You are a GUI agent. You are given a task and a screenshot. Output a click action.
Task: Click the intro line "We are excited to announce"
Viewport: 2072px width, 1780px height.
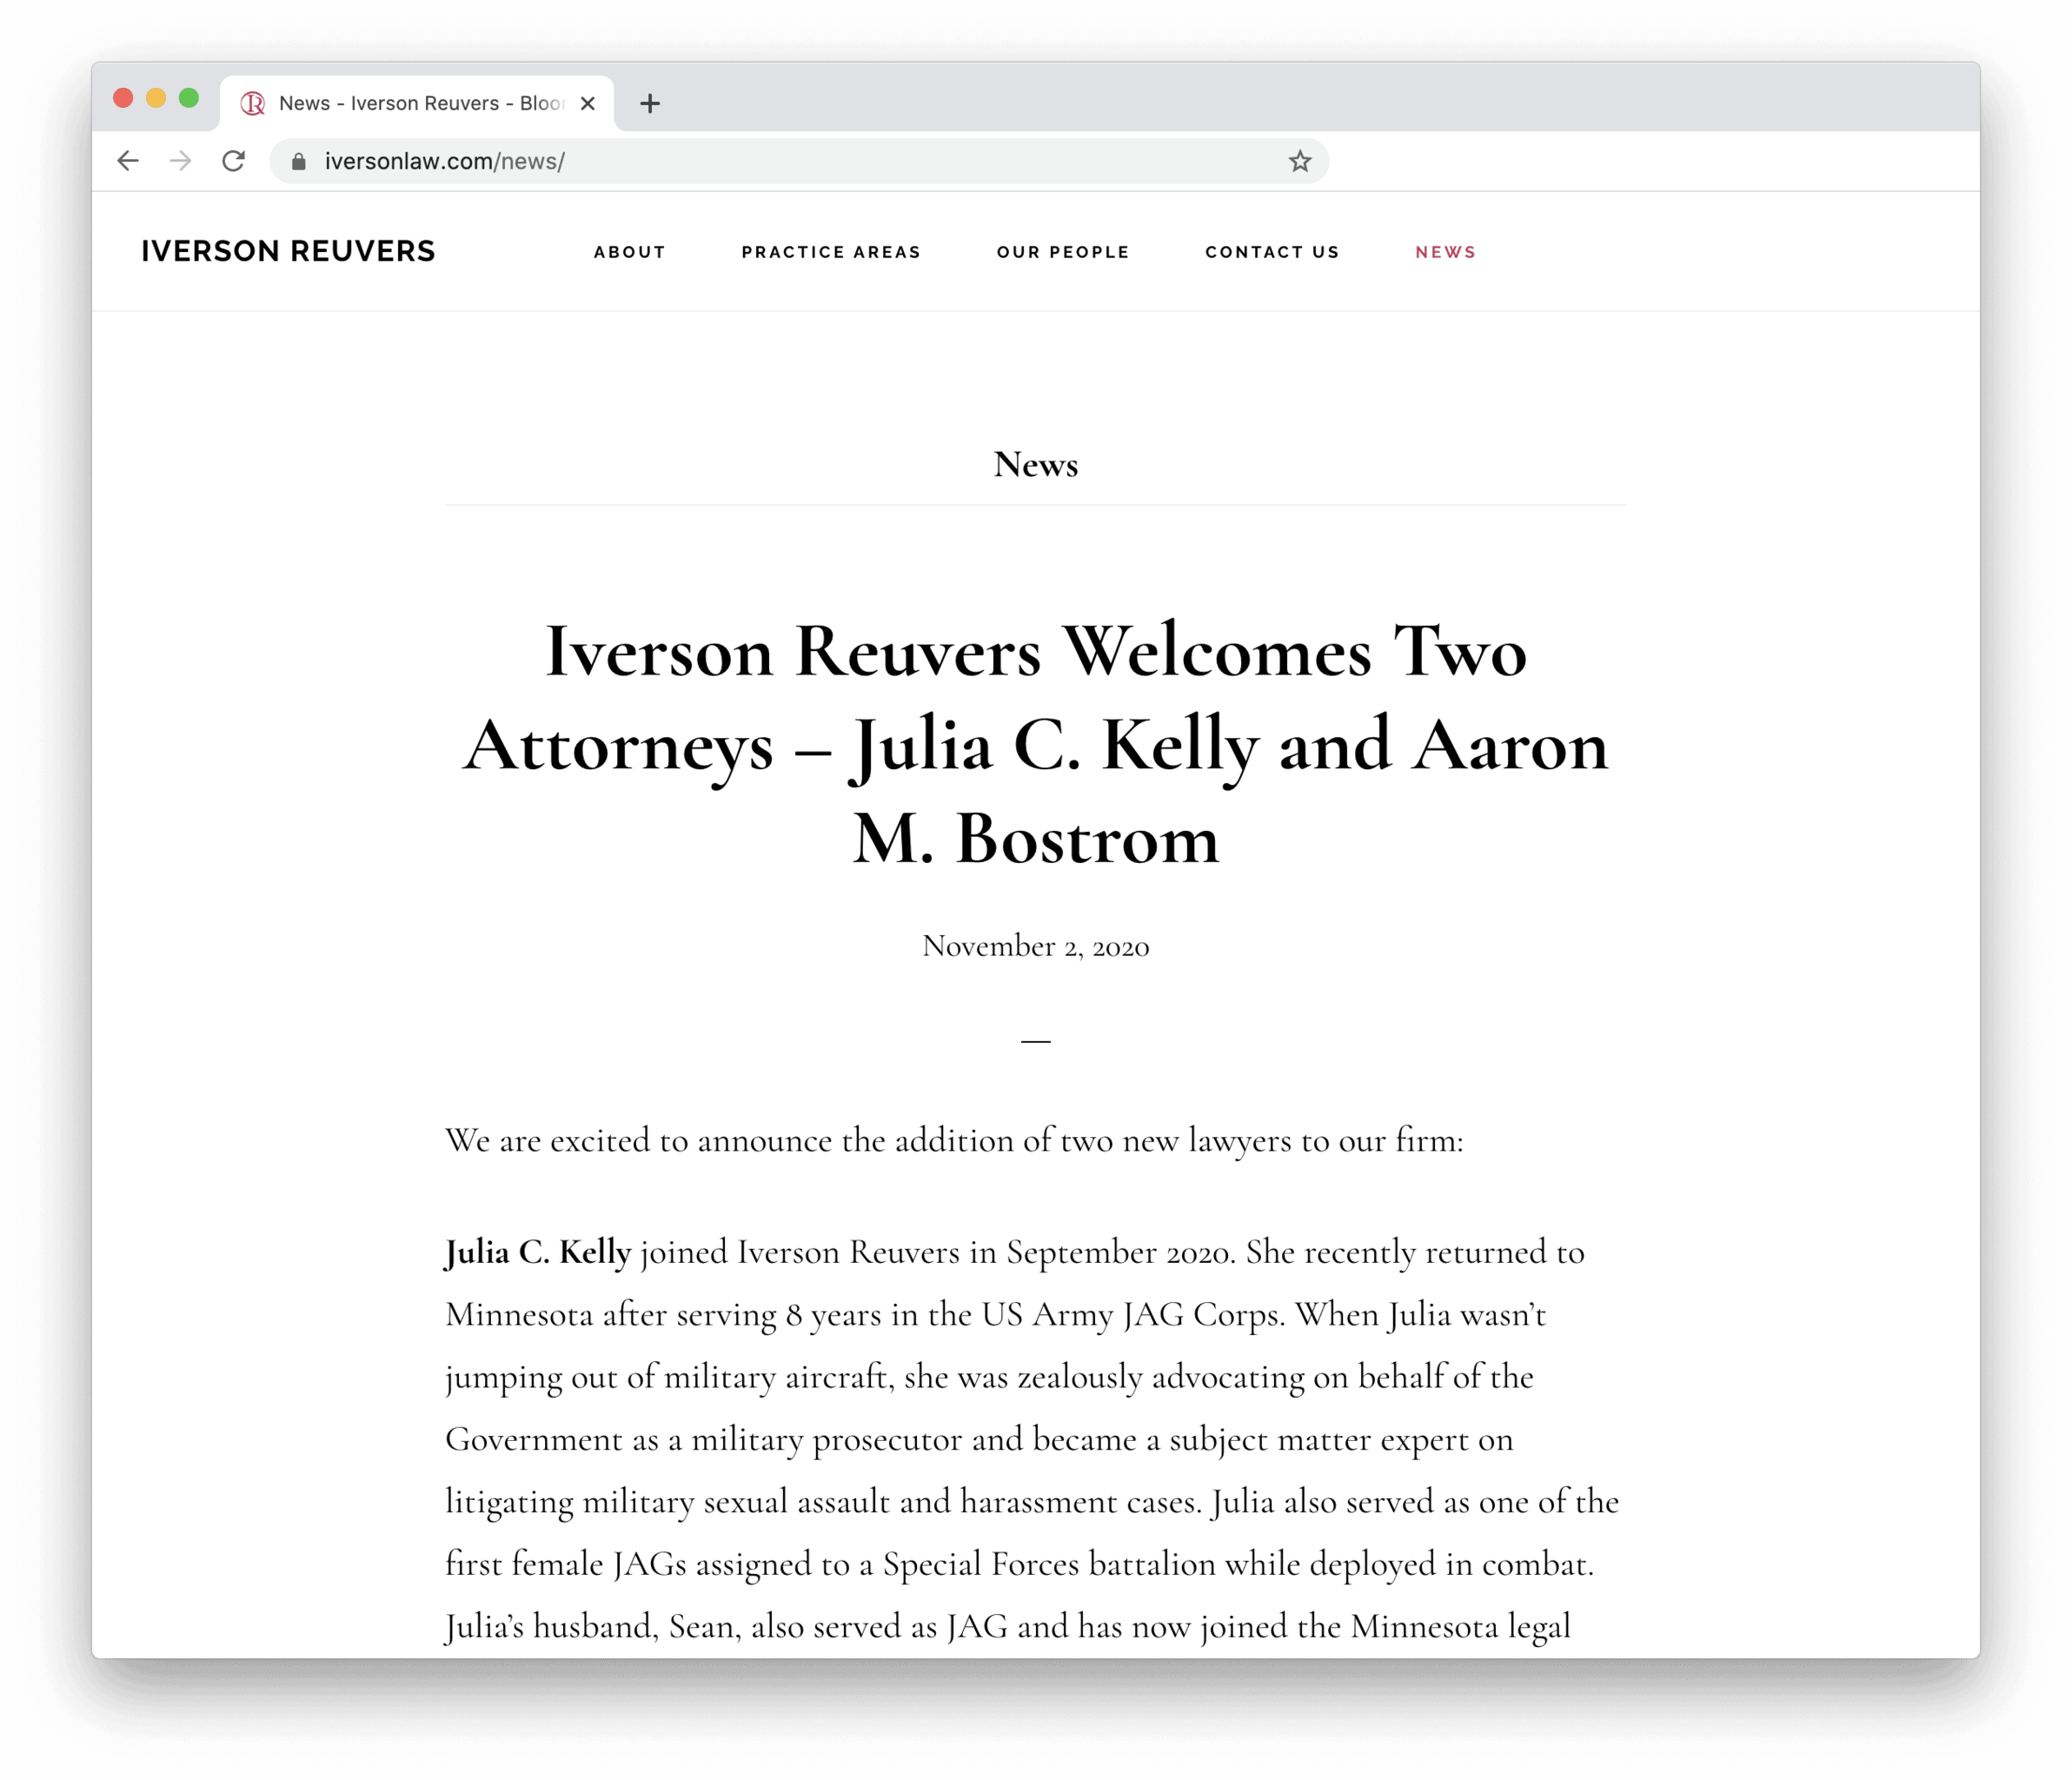(x=954, y=1140)
